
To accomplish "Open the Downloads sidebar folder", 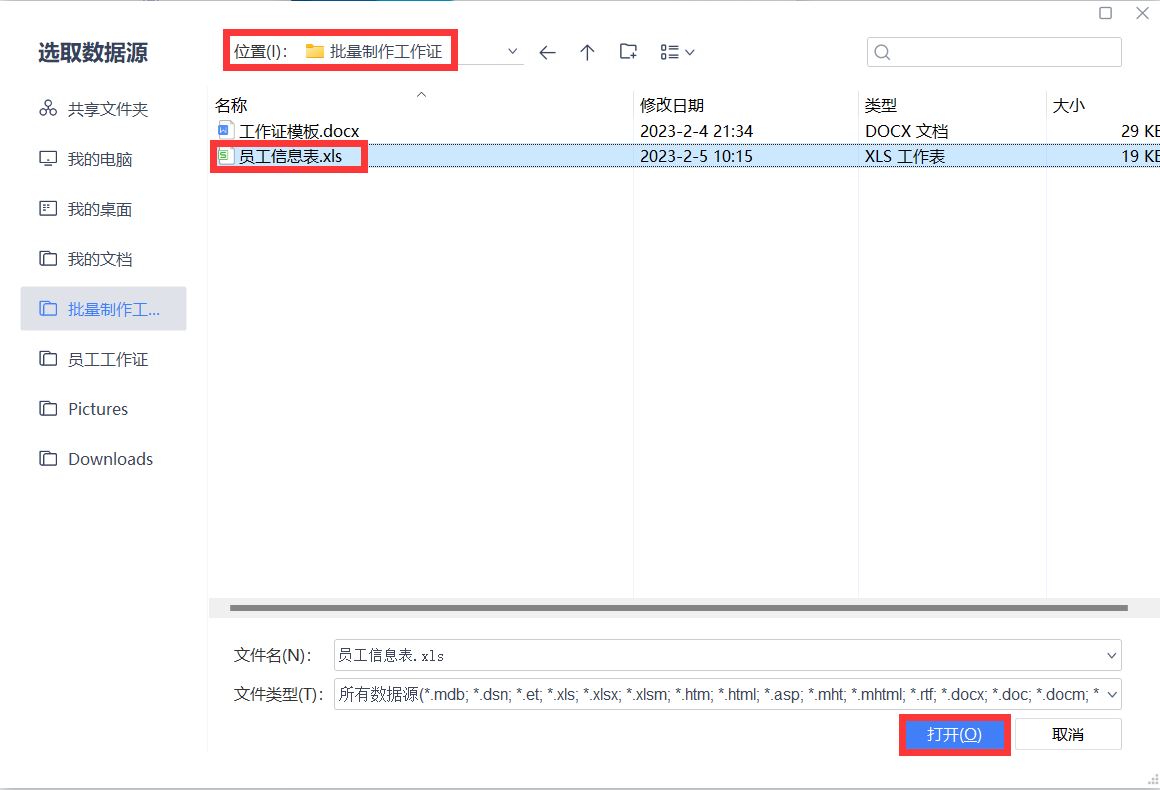I will point(104,459).
